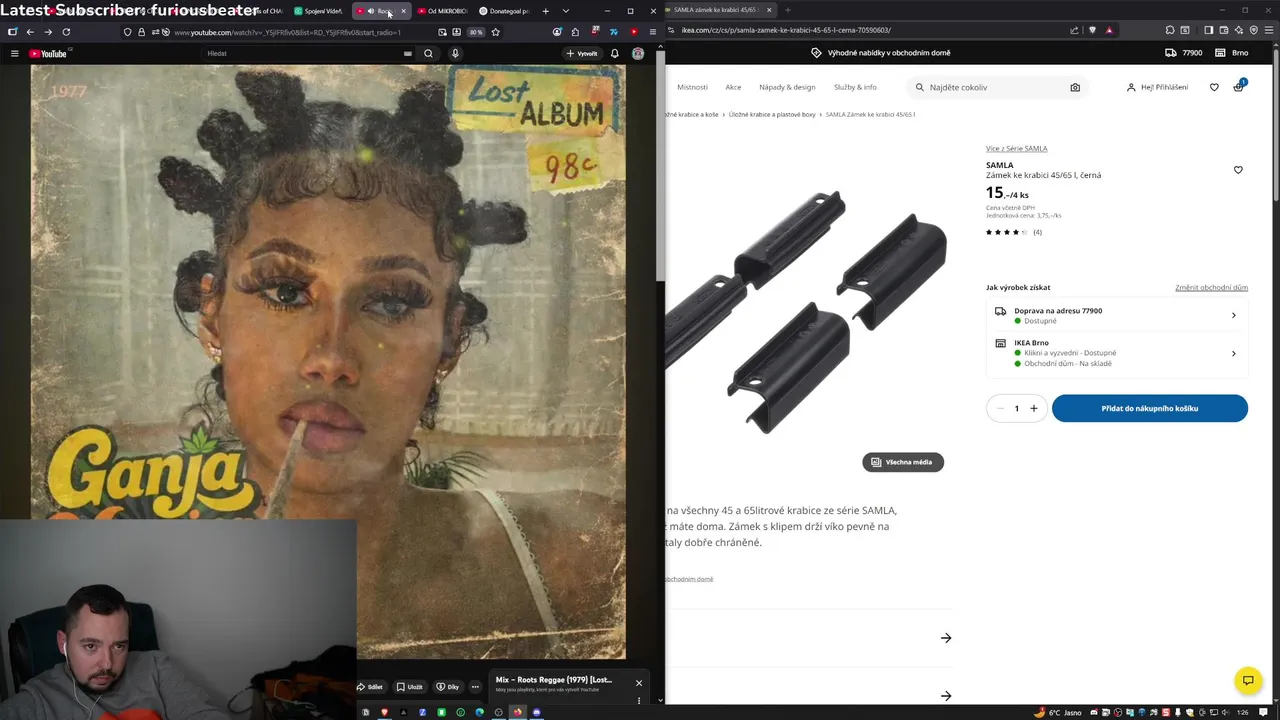Viewport: 1280px width, 720px height.
Task: Share the IKEA page from address bar
Action: coord(1074,30)
